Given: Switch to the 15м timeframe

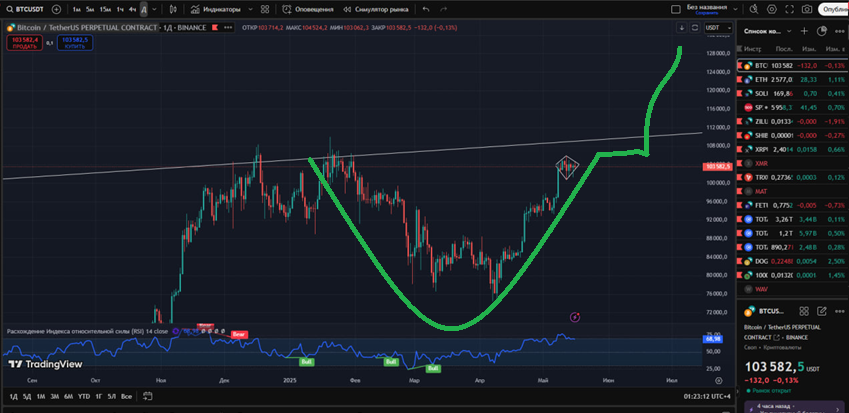Looking at the screenshot, I should [105, 9].
